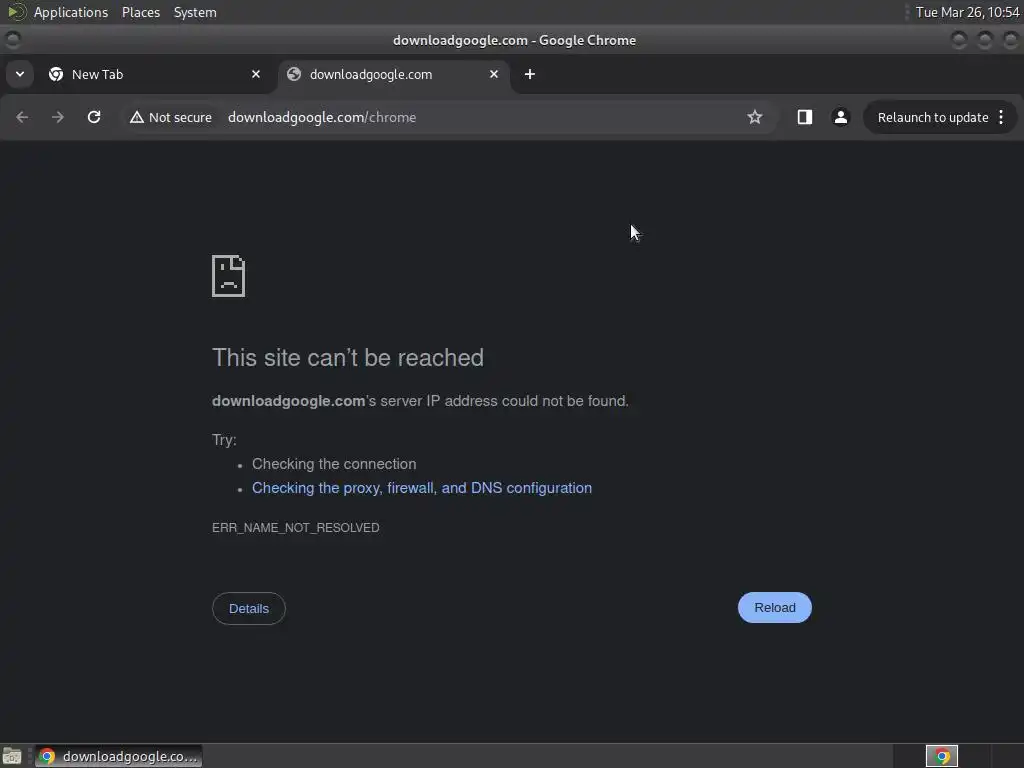
Task: Open the Chrome three-dot menu
Action: click(x=1001, y=118)
